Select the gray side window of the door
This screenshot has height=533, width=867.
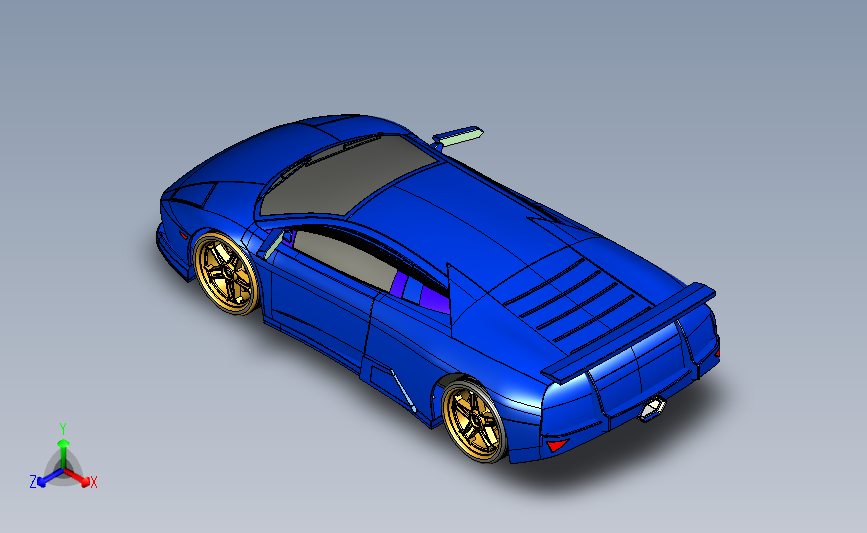click(x=346, y=260)
